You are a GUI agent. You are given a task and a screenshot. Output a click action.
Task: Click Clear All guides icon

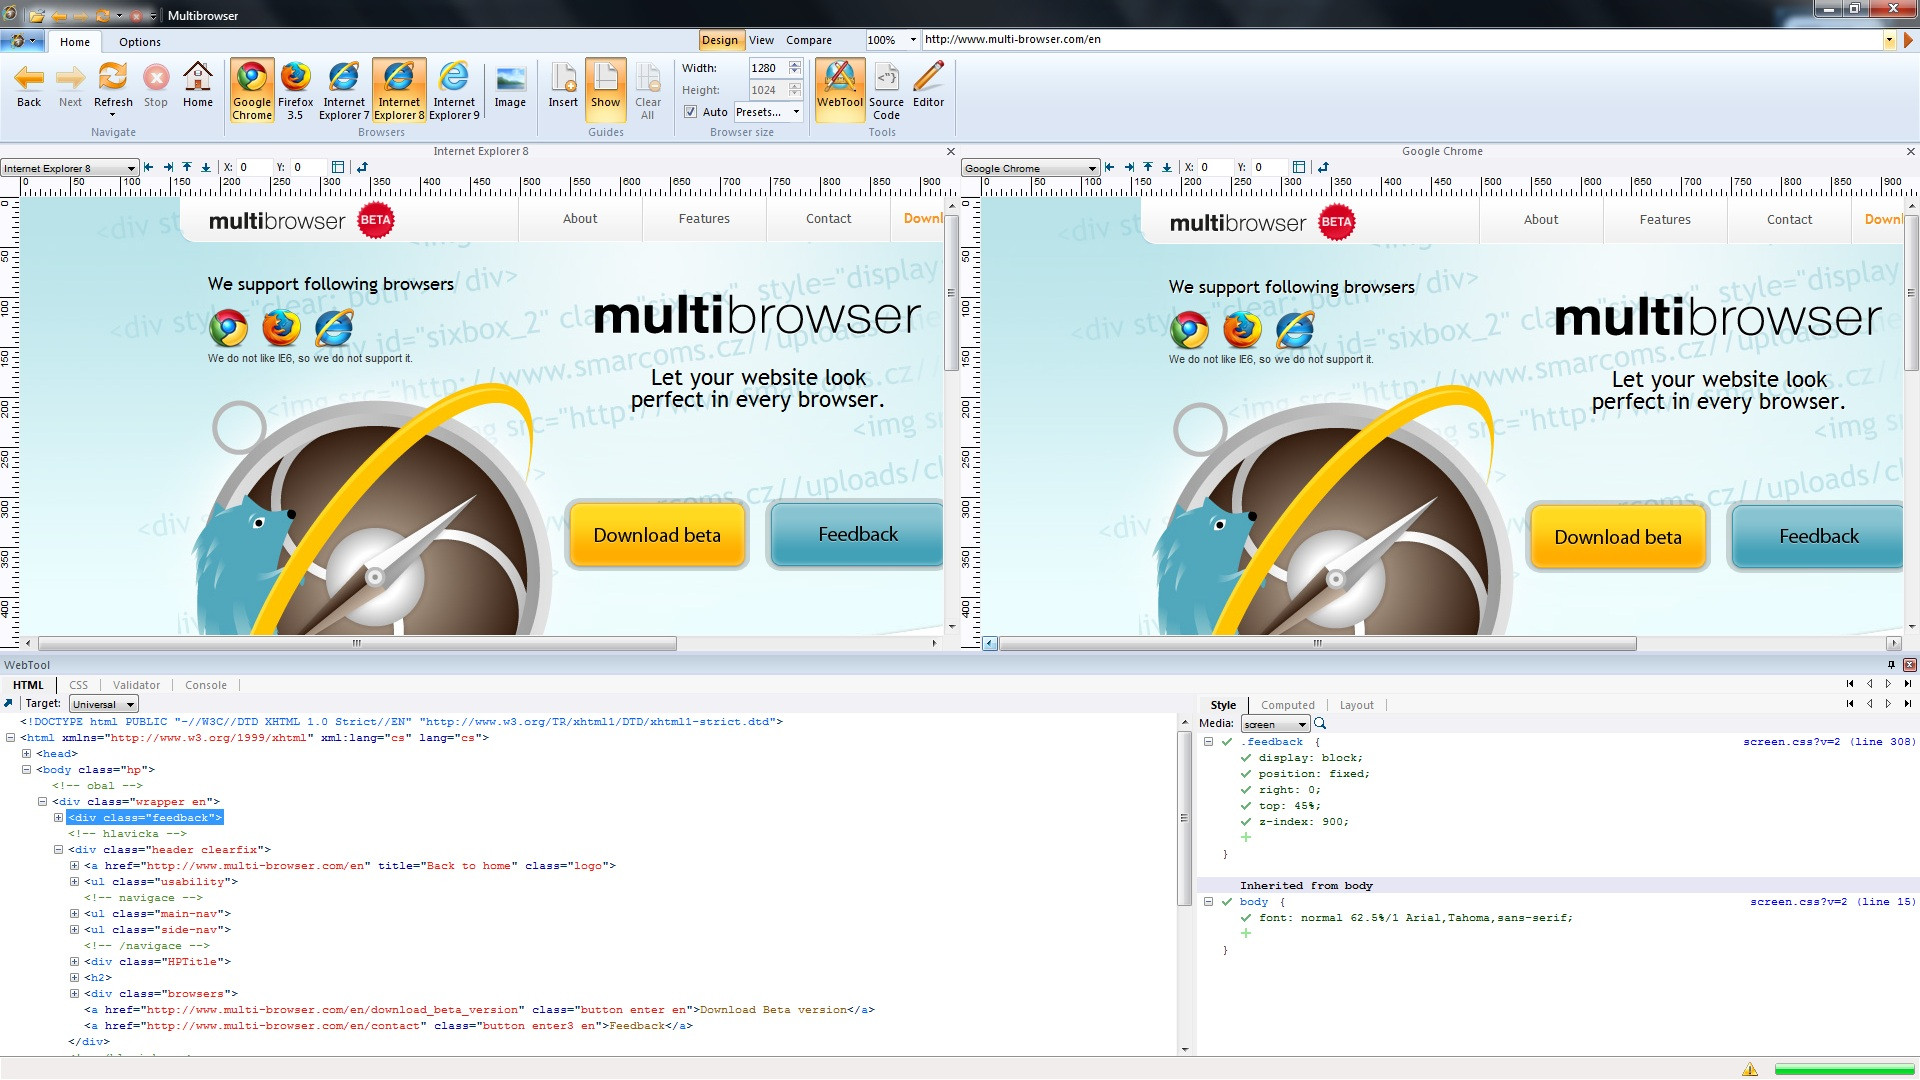tap(648, 90)
